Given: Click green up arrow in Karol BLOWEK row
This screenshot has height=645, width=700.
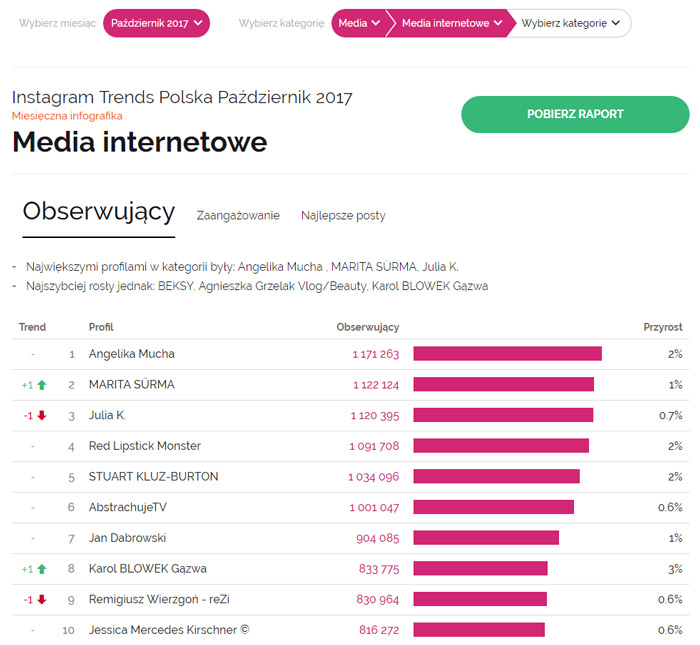Looking at the screenshot, I should (x=42, y=569).
